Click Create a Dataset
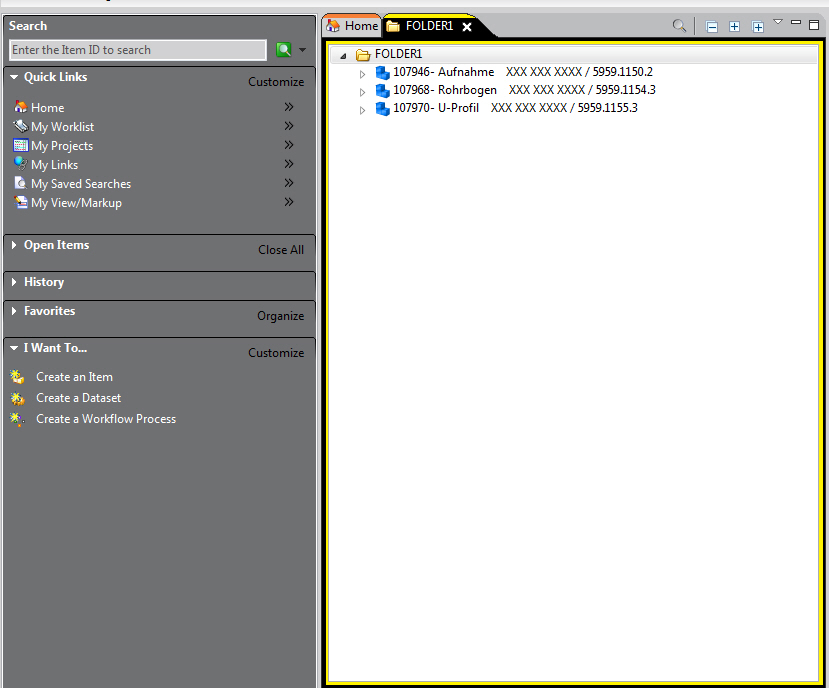 pos(78,398)
